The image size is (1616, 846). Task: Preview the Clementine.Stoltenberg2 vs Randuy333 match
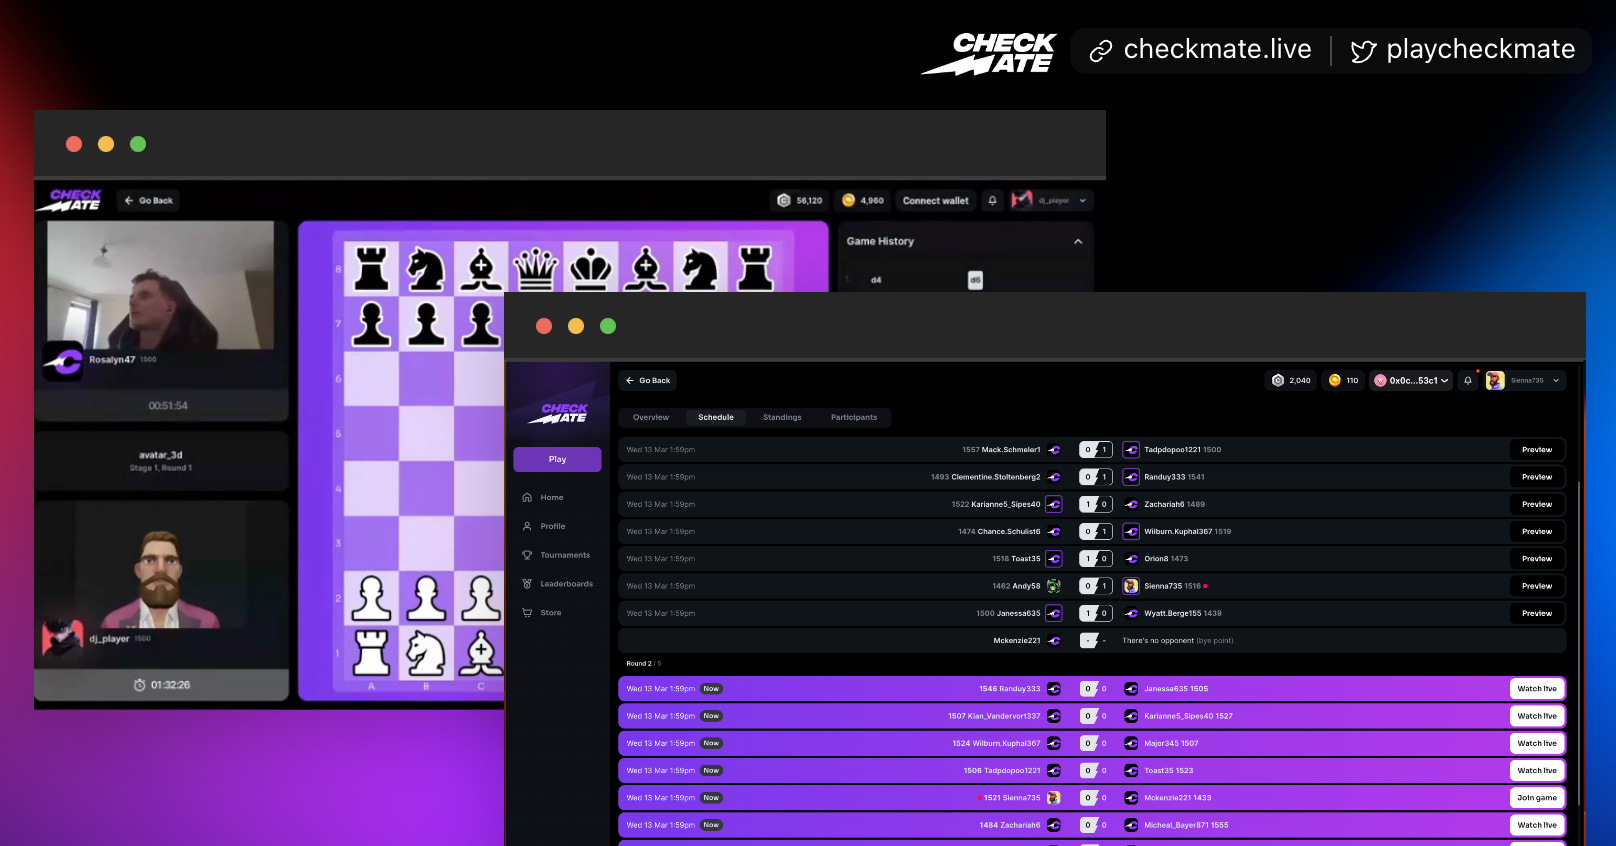point(1537,477)
